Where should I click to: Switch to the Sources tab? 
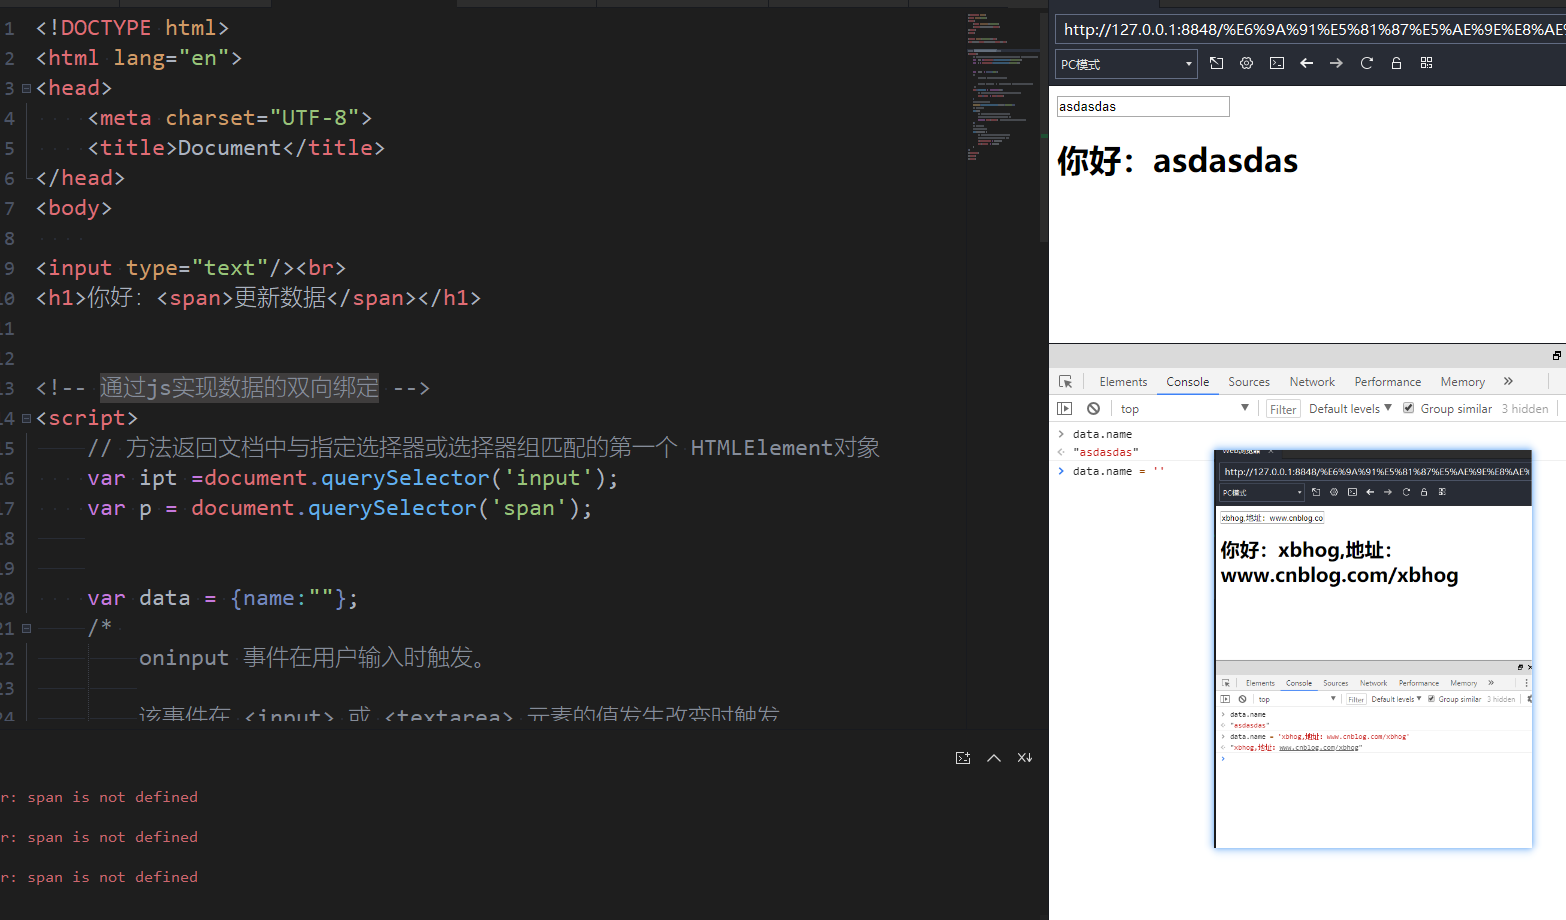1249,382
